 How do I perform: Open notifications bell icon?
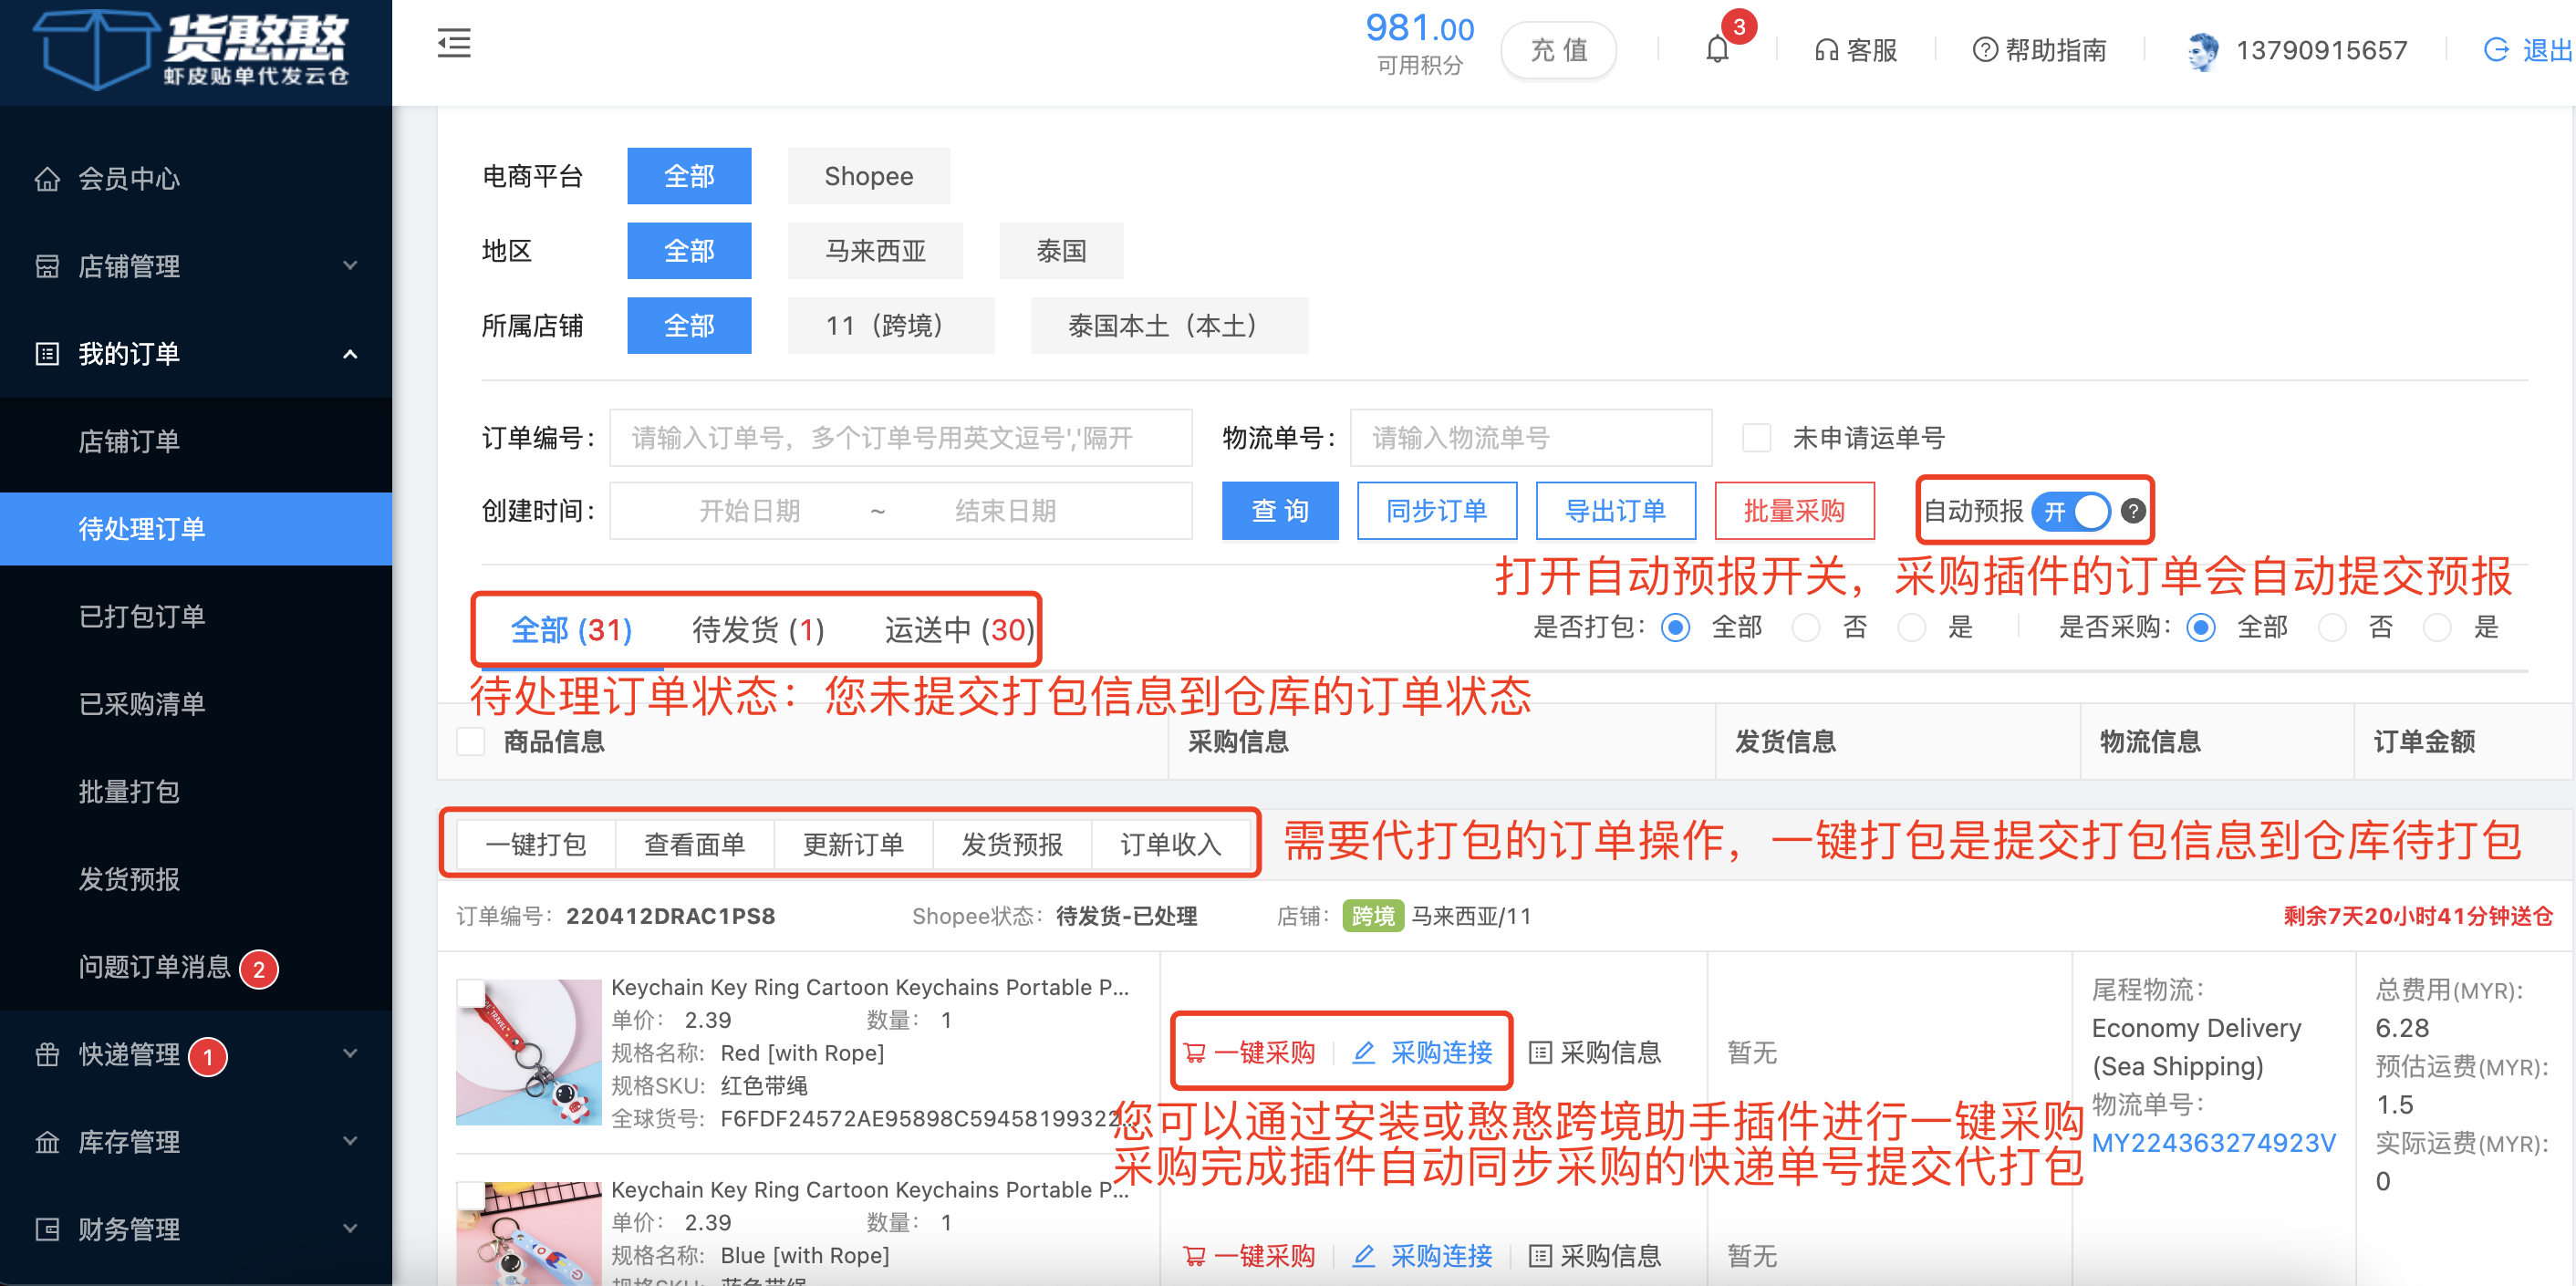tap(1716, 49)
